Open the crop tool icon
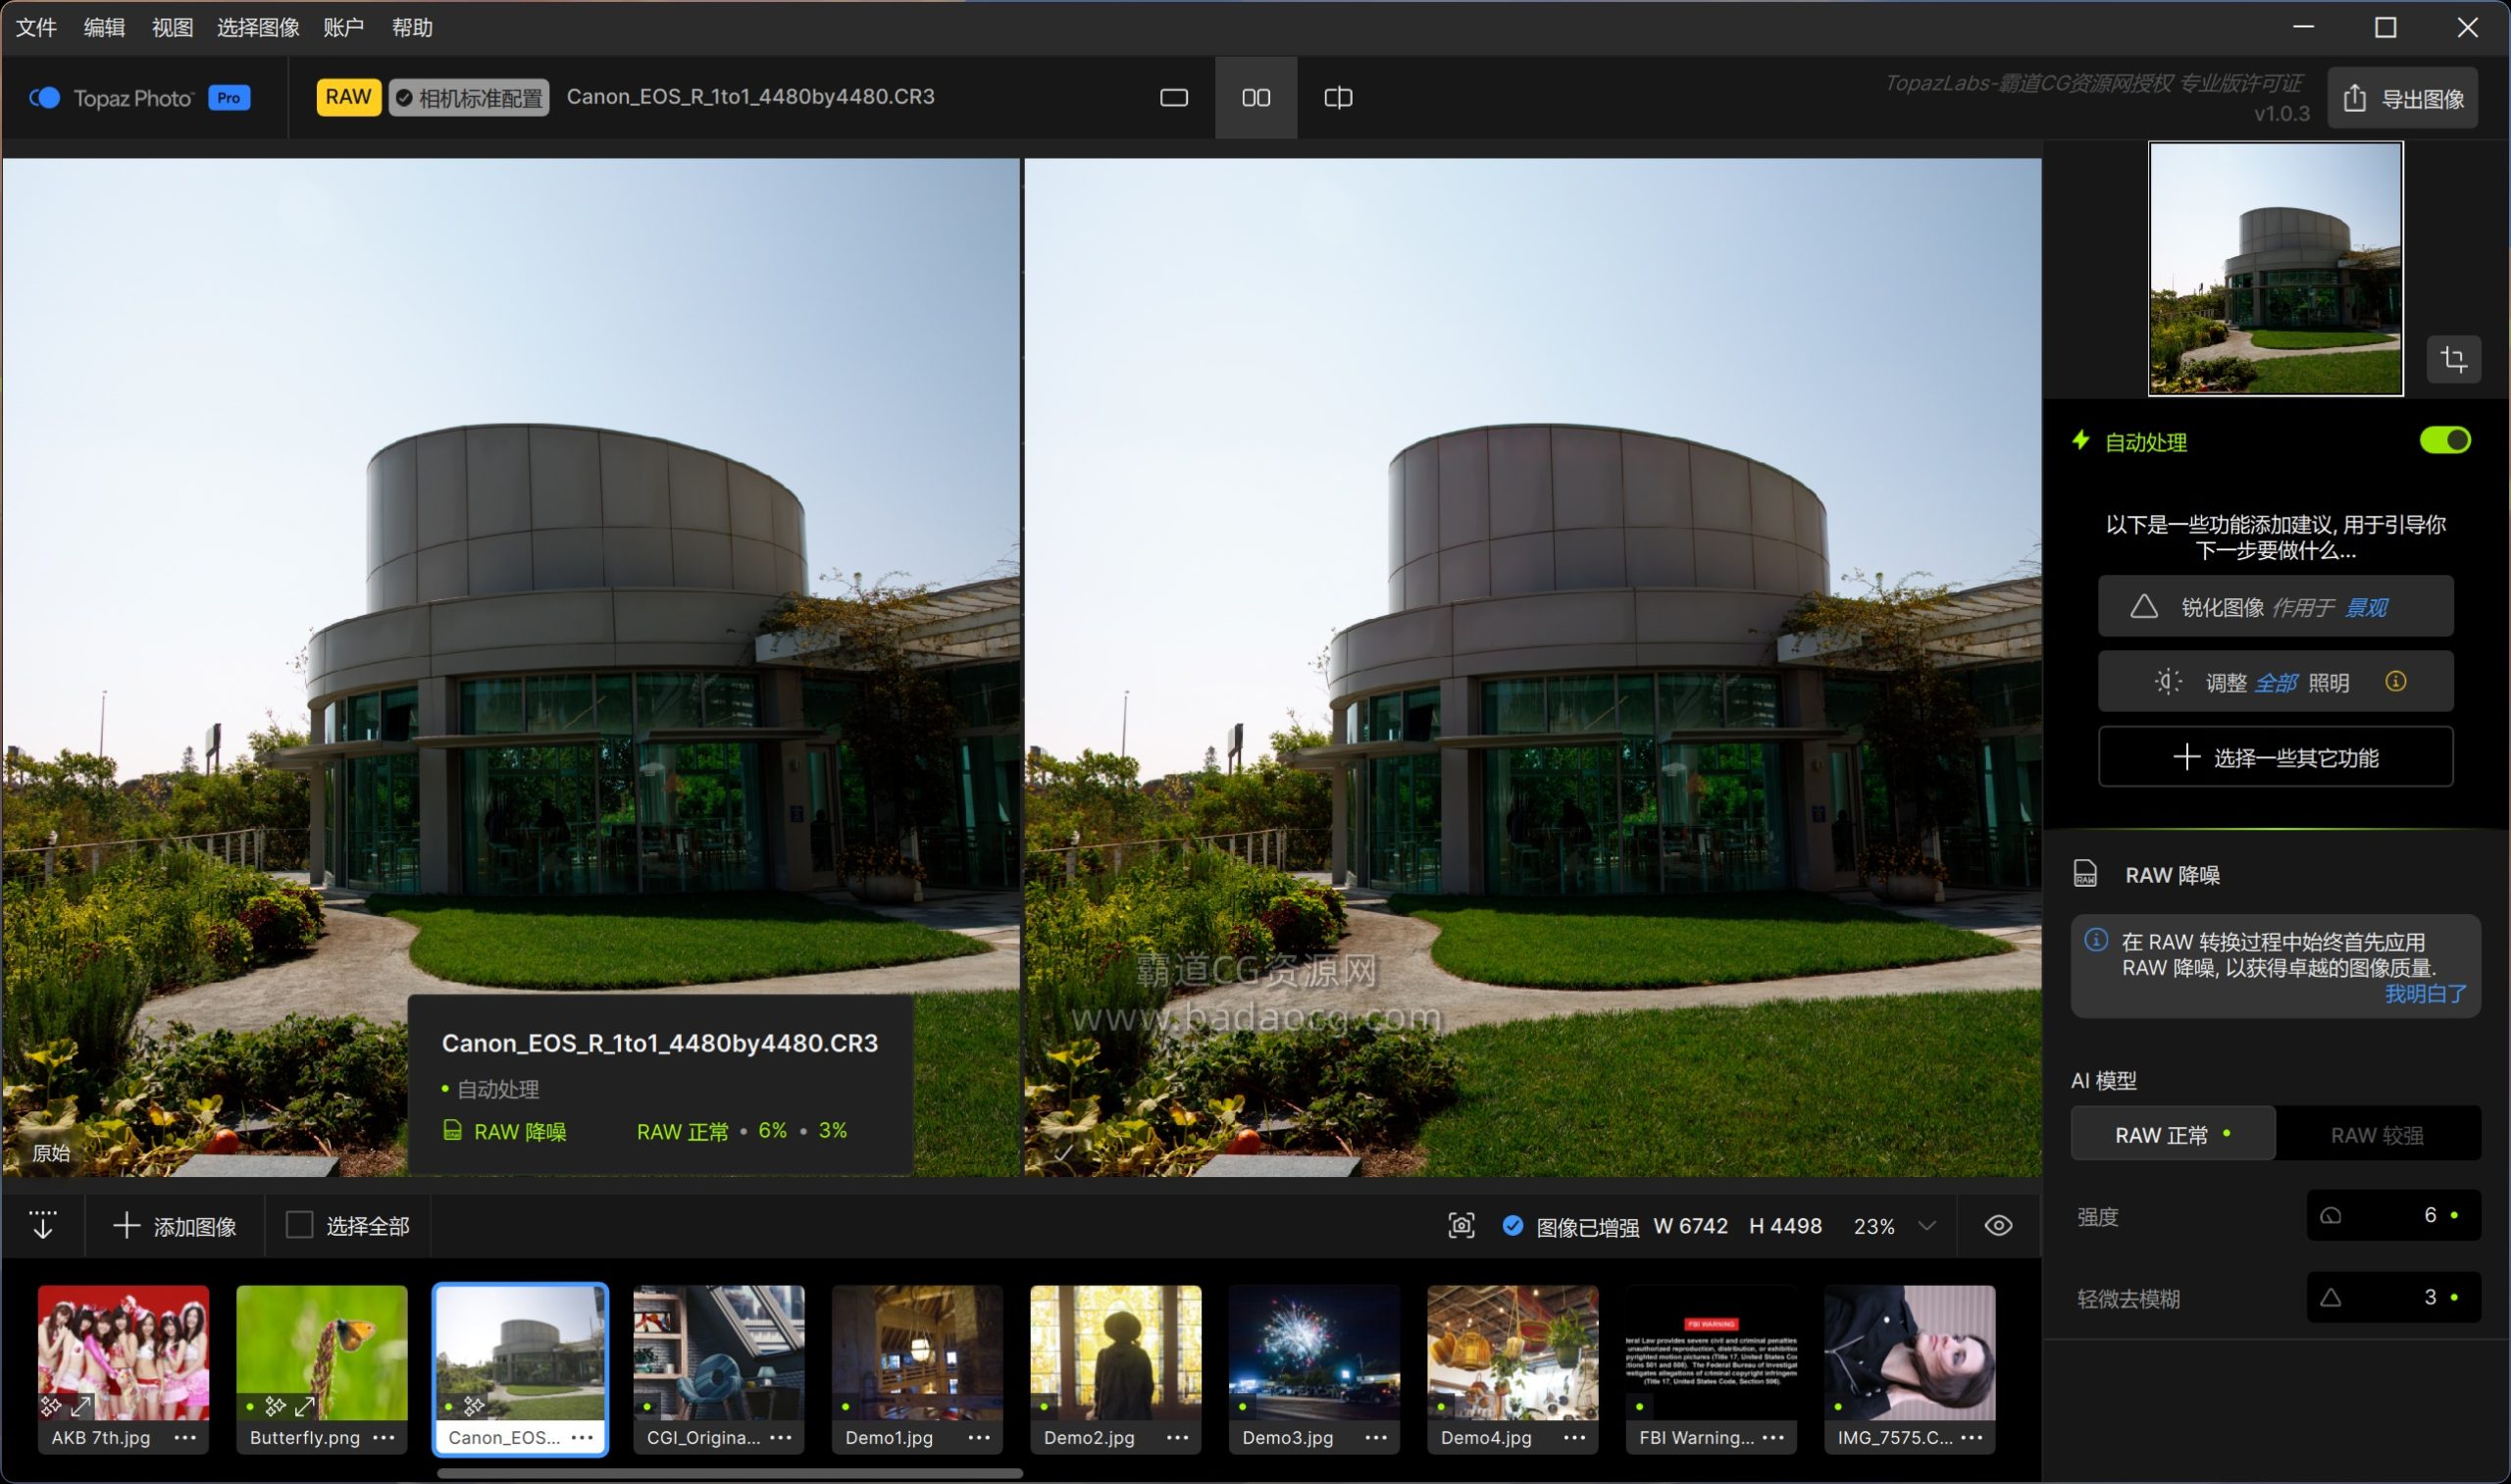This screenshot has width=2511, height=1484. (2453, 359)
